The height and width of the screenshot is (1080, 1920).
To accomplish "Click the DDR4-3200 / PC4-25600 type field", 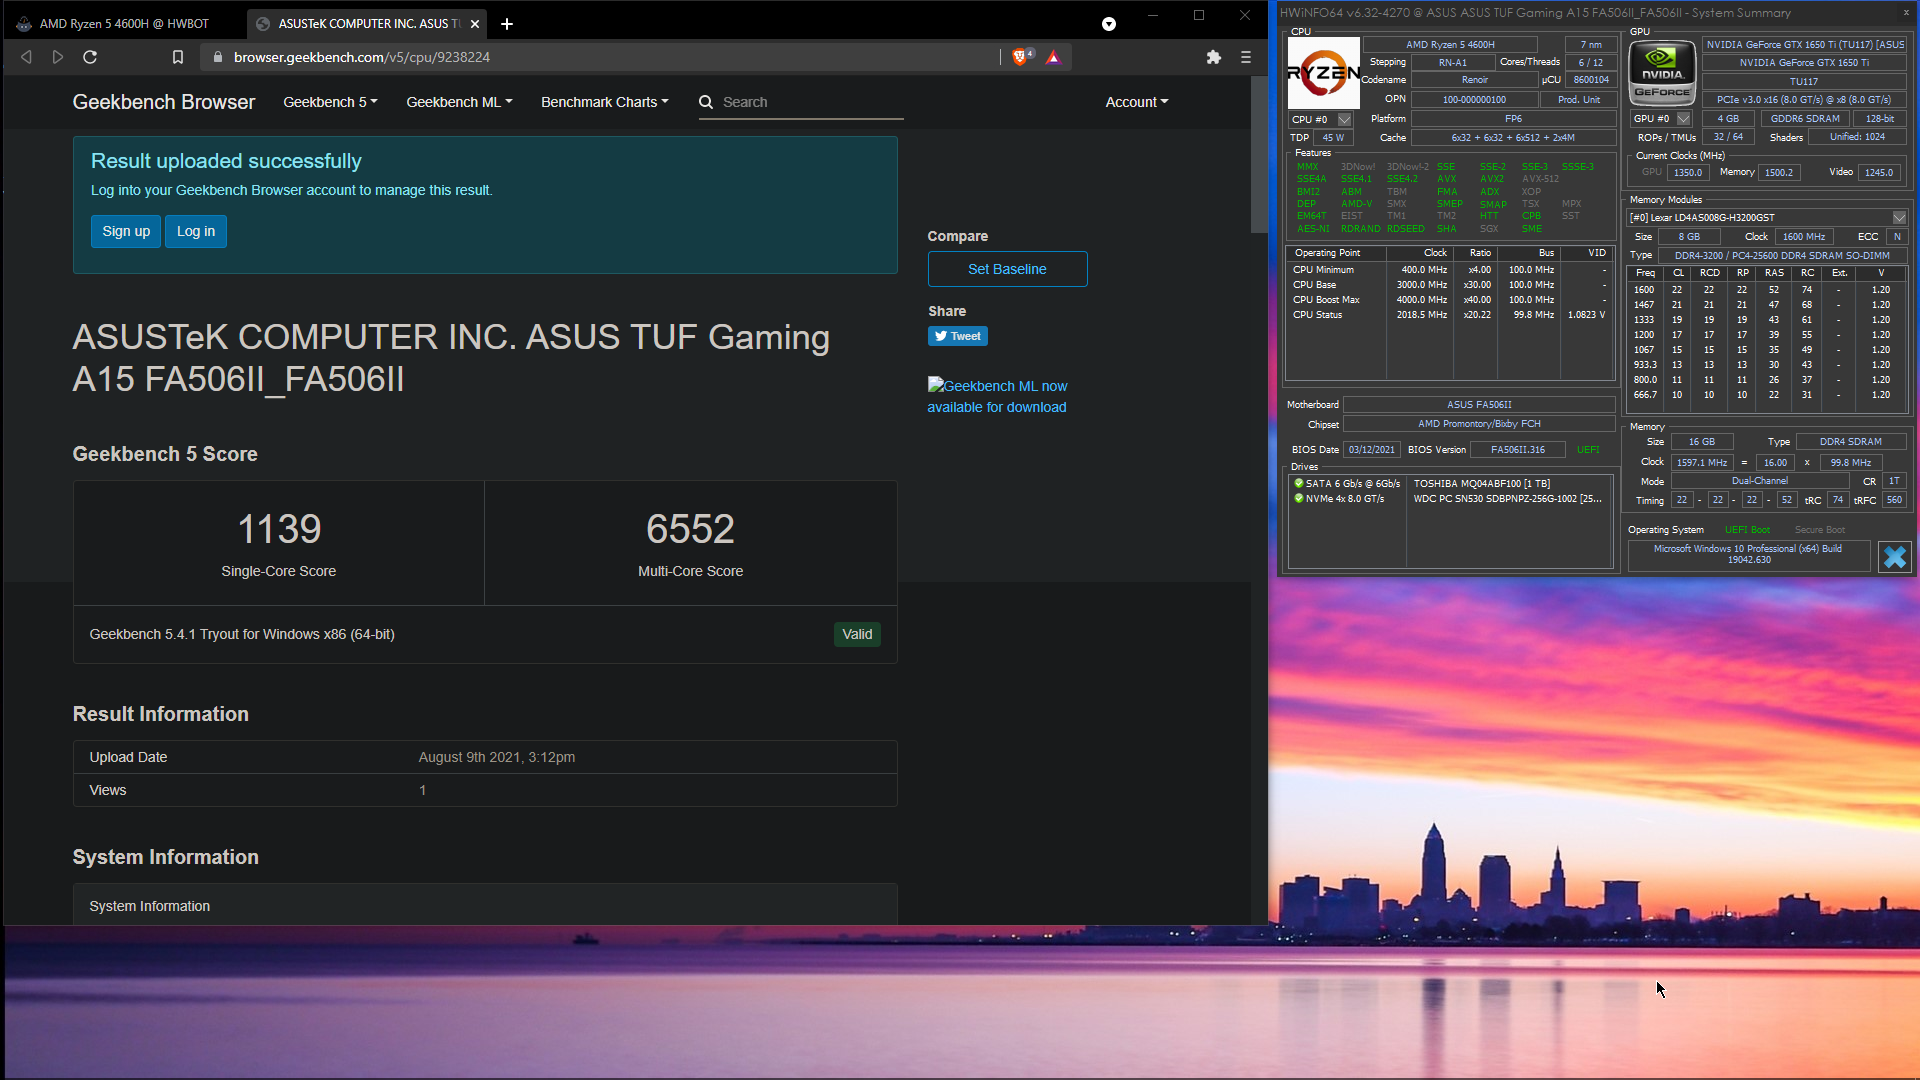I will 1782,255.
